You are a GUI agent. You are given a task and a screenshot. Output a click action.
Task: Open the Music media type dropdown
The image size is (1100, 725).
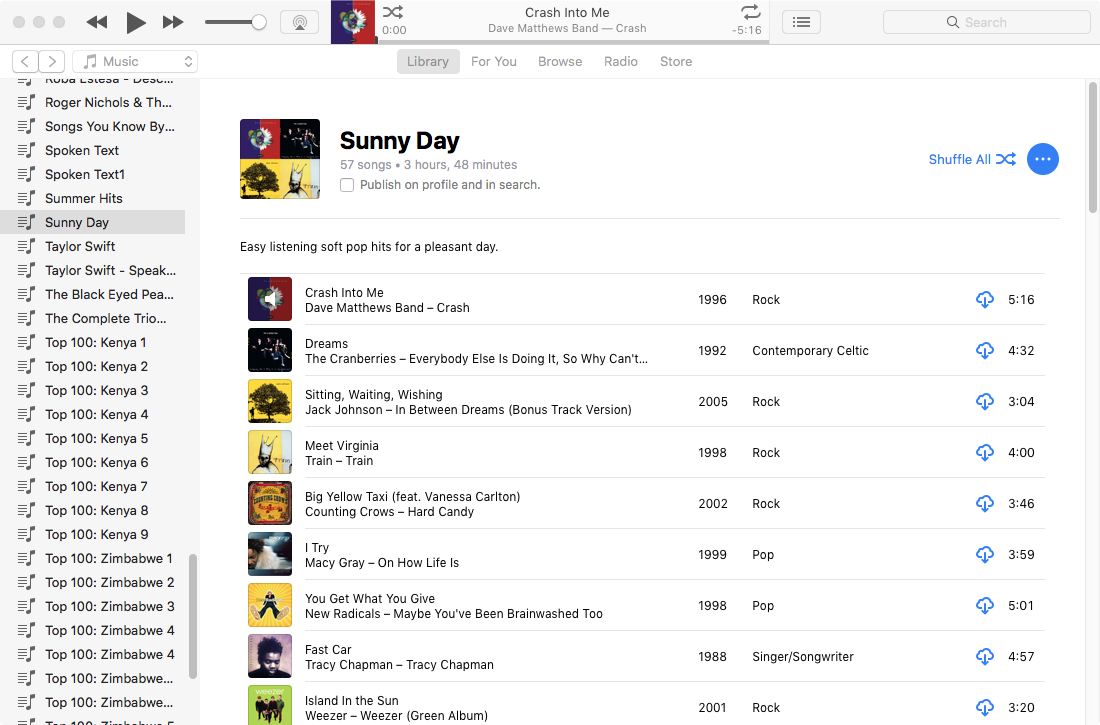click(x=135, y=62)
